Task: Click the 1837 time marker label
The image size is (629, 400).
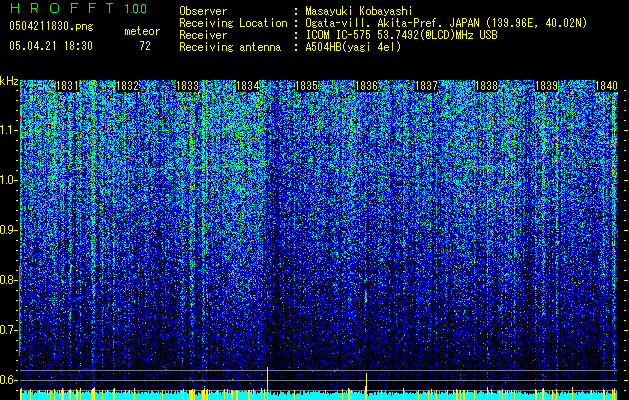Action: (426, 86)
